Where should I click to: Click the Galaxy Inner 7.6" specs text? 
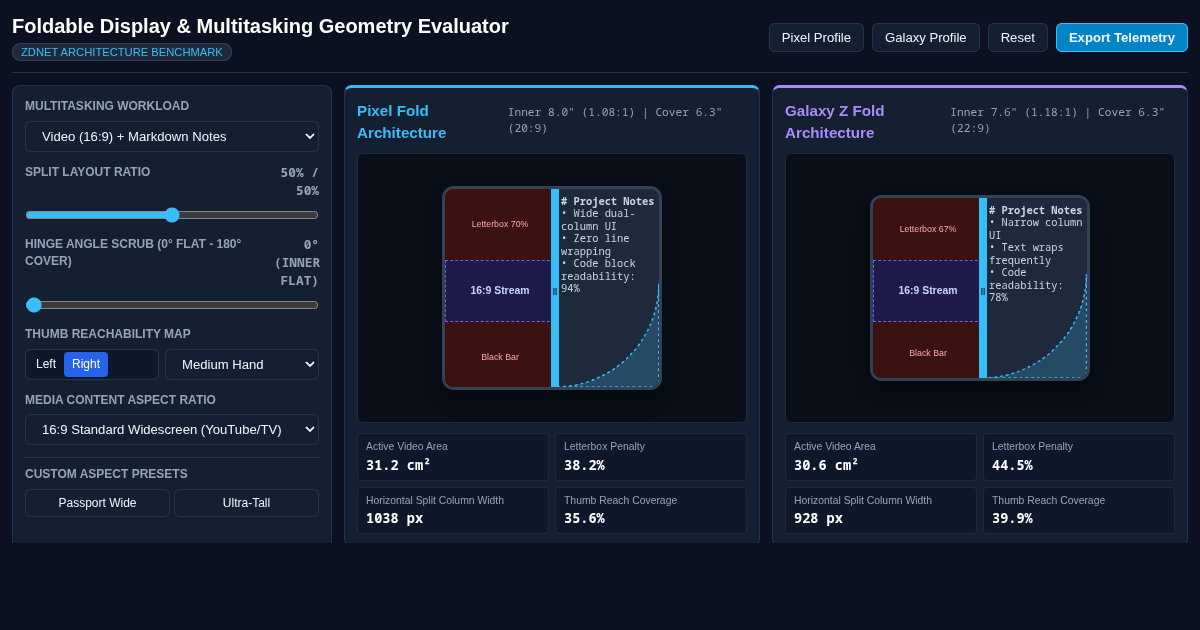pos(1058,120)
